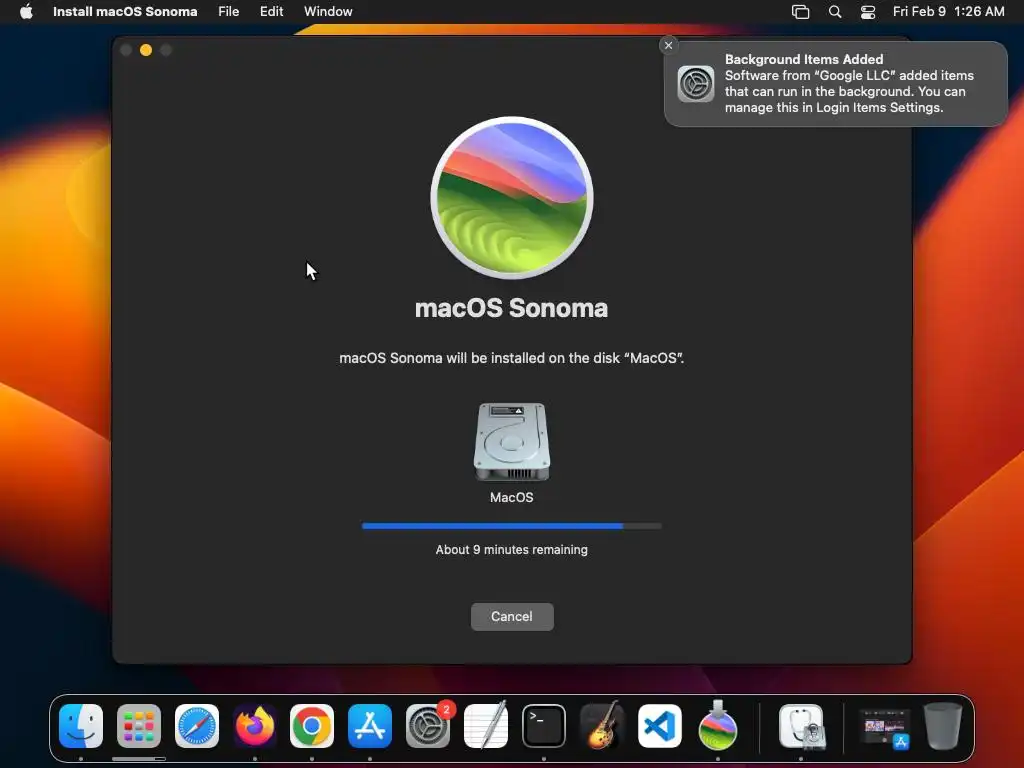This screenshot has height=768, width=1024.
Task: Open the Apple menu
Action: click(26, 12)
